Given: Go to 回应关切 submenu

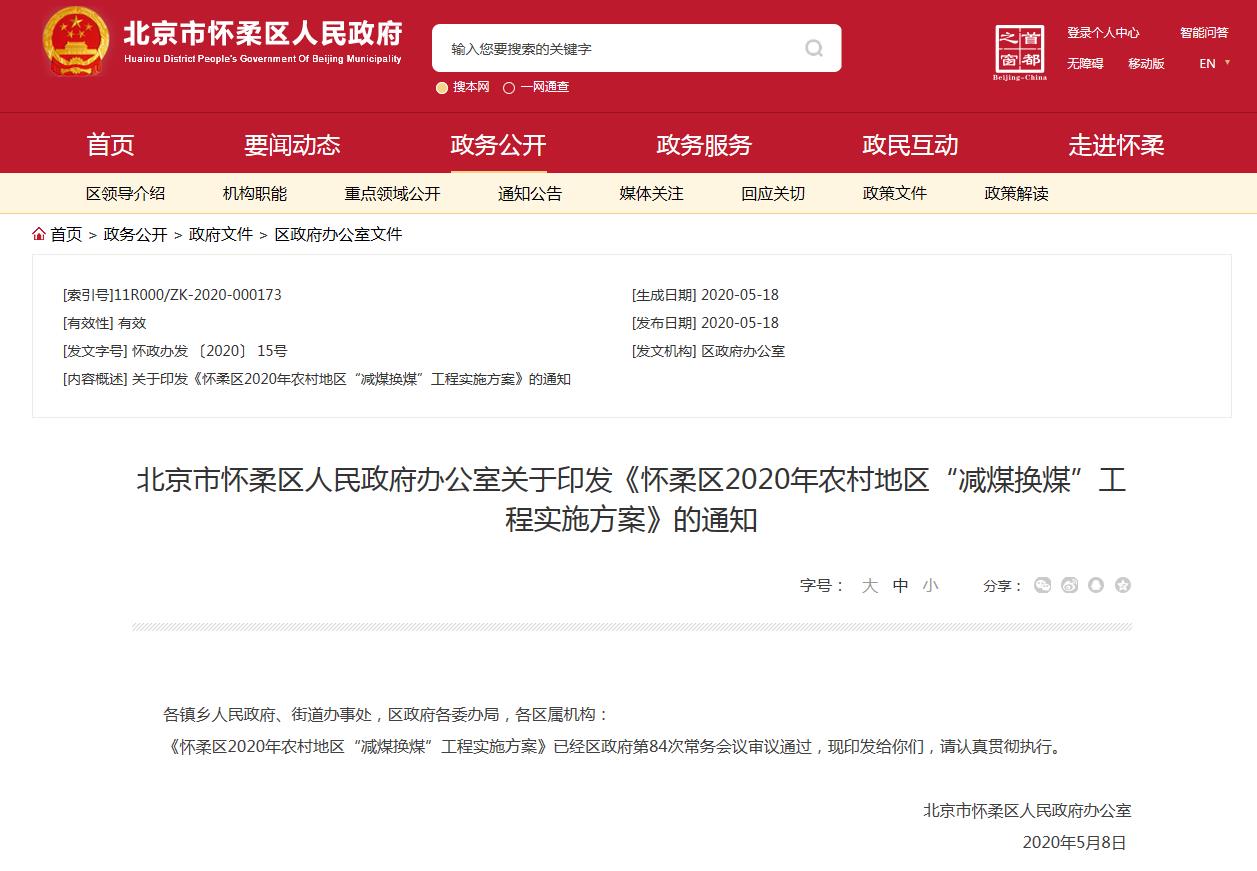Looking at the screenshot, I should [x=773, y=194].
